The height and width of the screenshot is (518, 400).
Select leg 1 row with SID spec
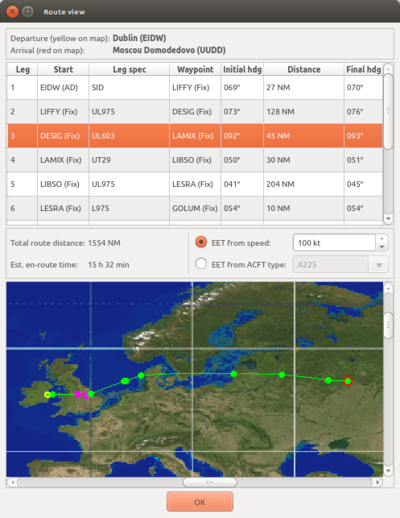(x=195, y=87)
